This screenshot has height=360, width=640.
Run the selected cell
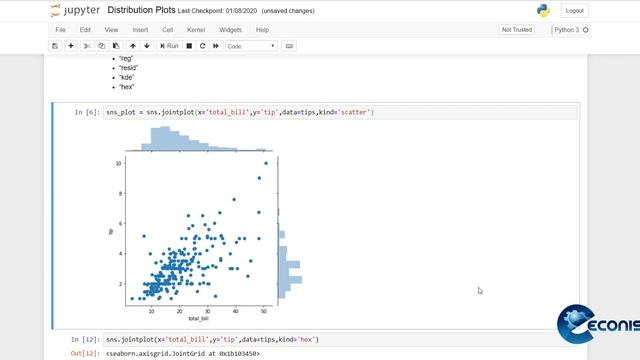[169, 46]
